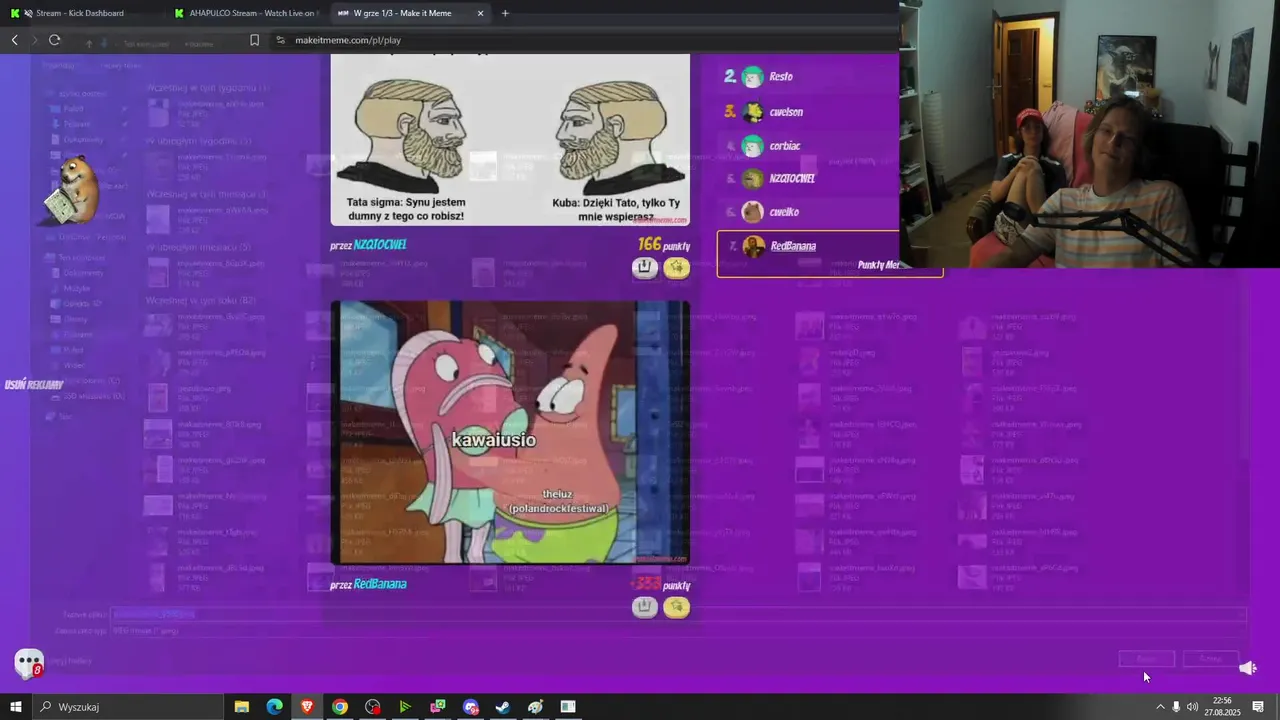Focus the makeitmeme.com/pl/play address bar
The width and height of the screenshot is (1280, 720).
(348, 40)
